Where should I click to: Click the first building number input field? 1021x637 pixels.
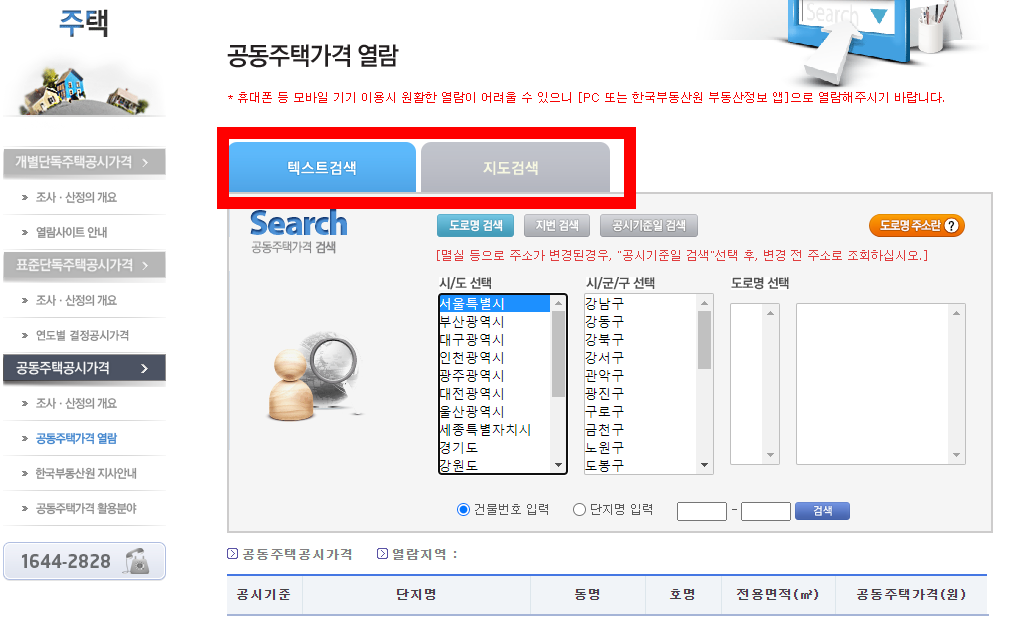coord(701,510)
